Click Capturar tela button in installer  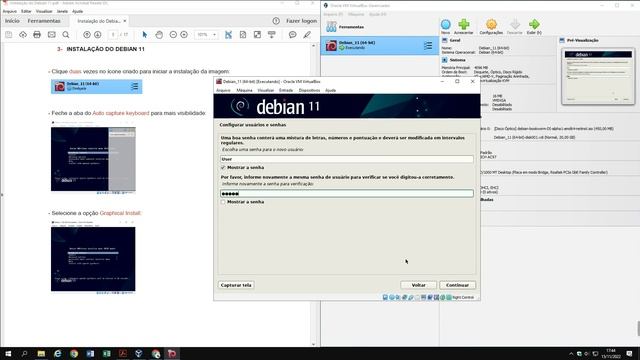click(236, 285)
